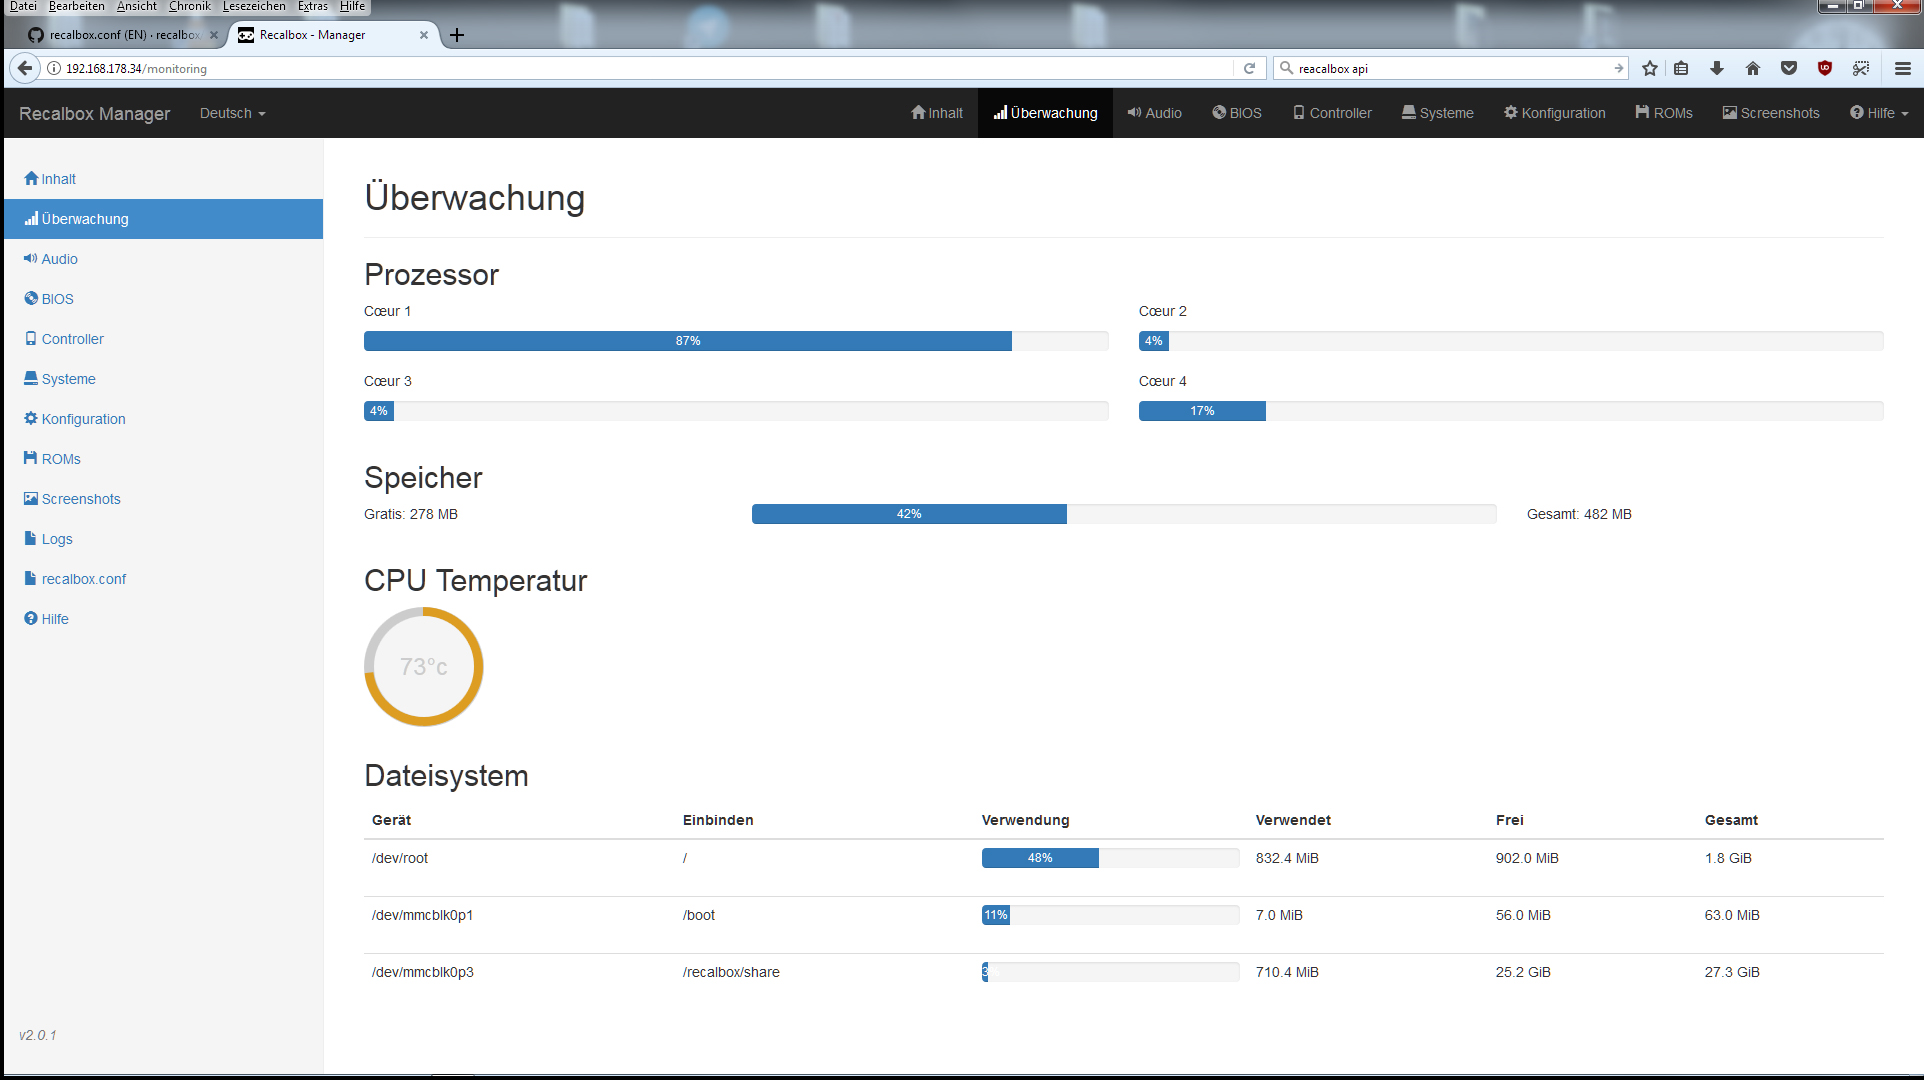Expand the Hilfe dropdown in navbar
1924x1080 pixels.
click(x=1879, y=113)
